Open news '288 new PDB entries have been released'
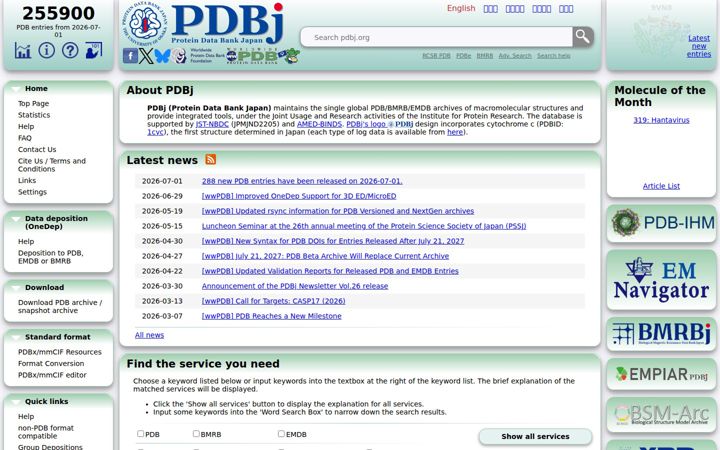The width and height of the screenshot is (720, 450). click(302, 181)
